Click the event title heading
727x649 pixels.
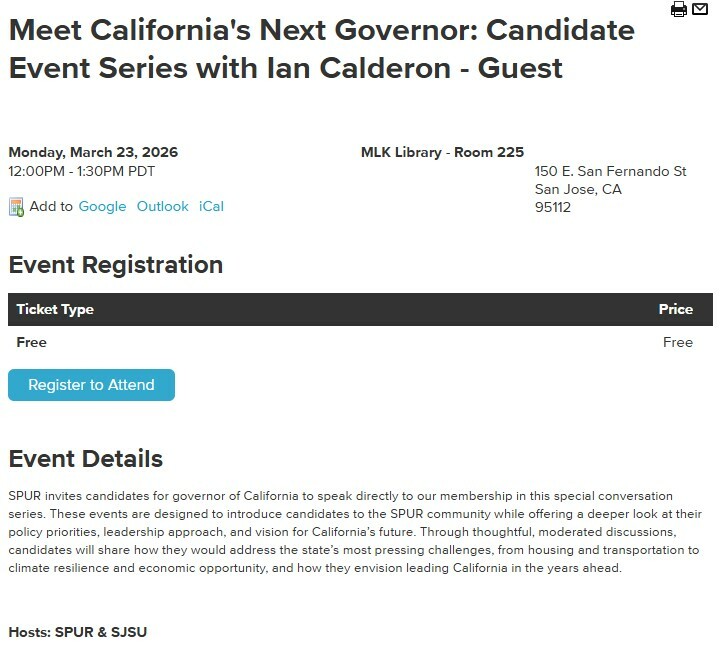click(320, 49)
